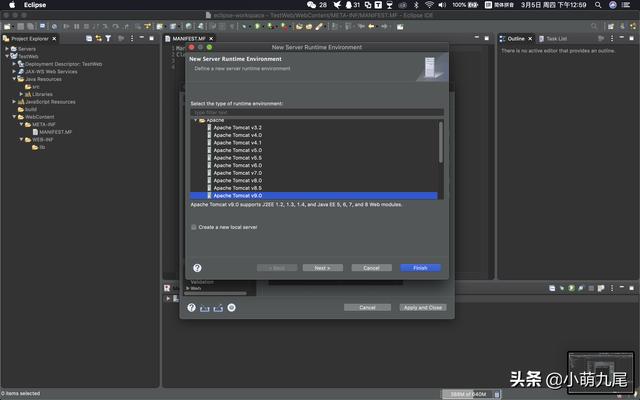Screen dimensions: 640x400
Task: Select the build folder in Project Explorer
Action: tap(27, 109)
